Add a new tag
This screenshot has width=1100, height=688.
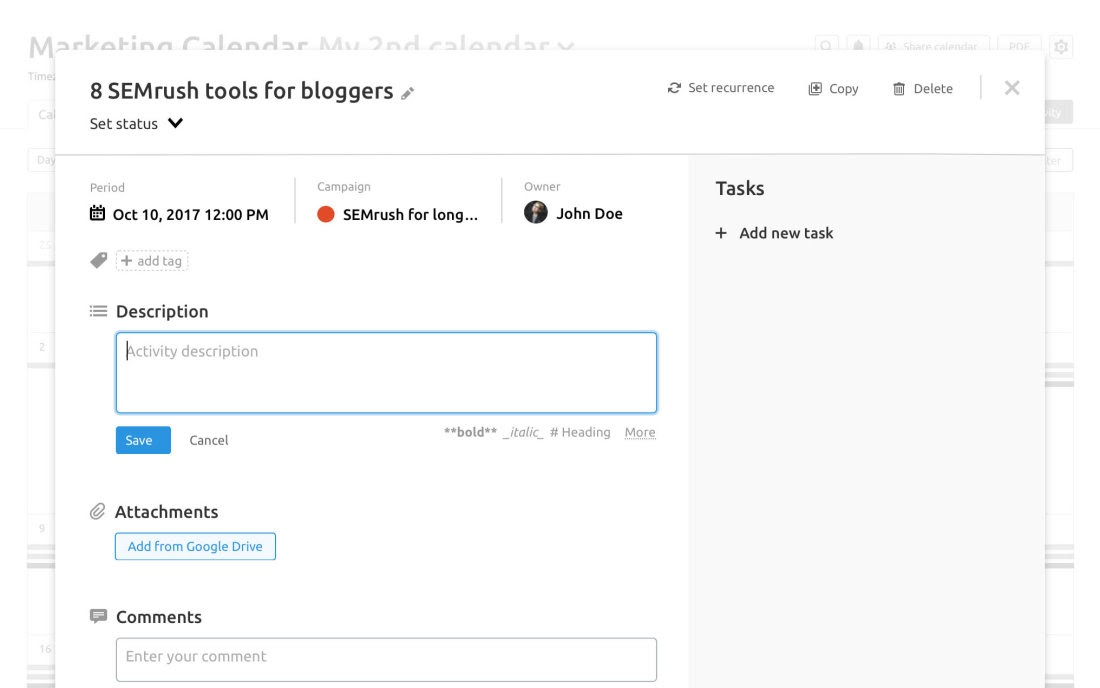[152, 261]
